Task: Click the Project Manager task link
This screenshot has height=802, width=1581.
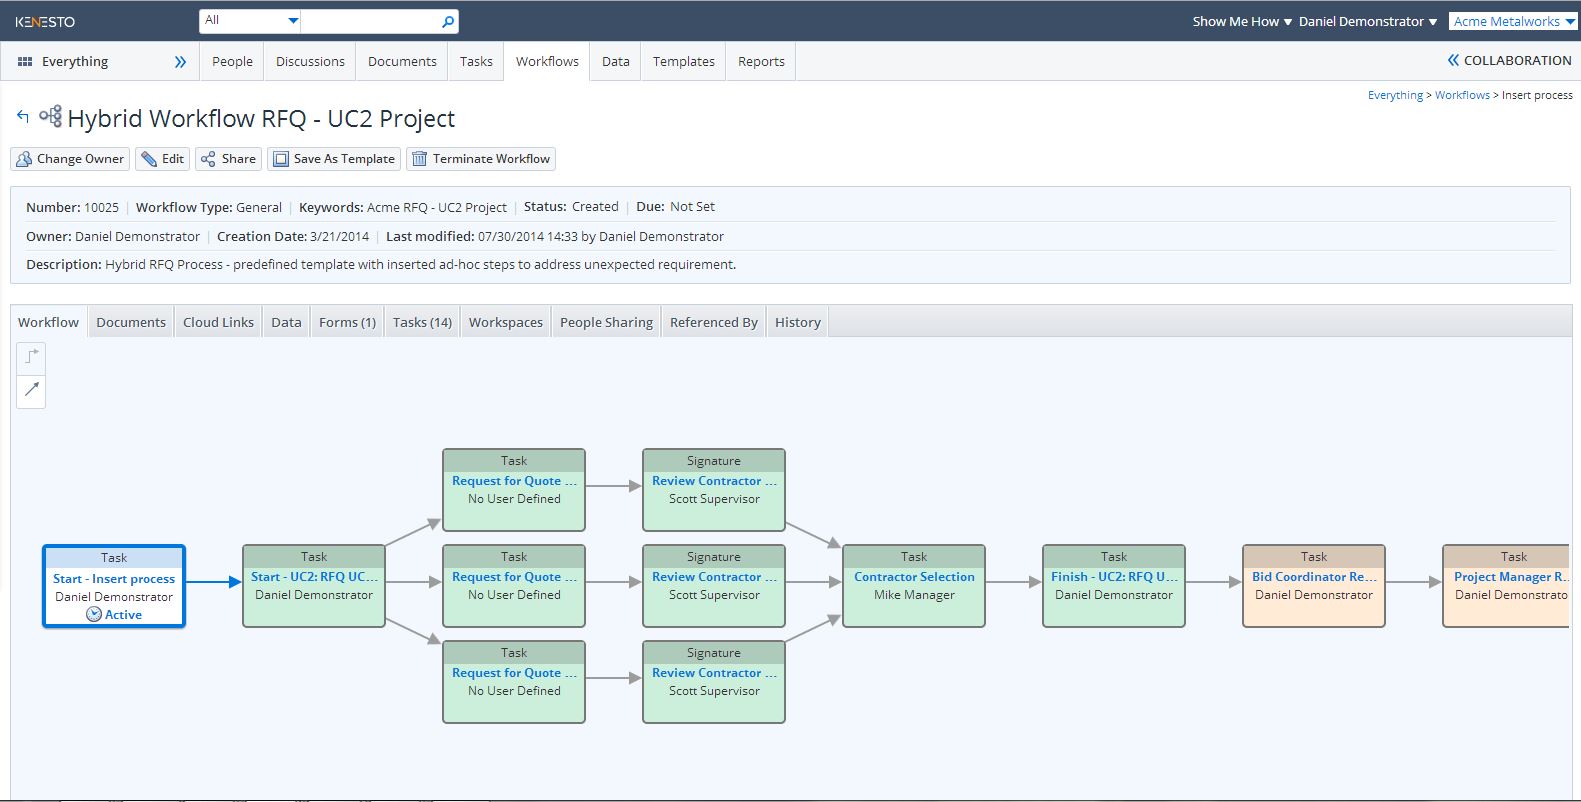Action: pyautogui.click(x=1511, y=577)
